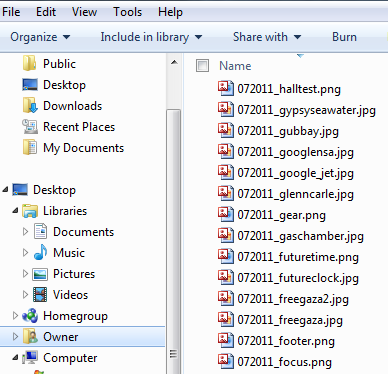Select the 072011_gear.png file icon
388x374 pixels.
point(226,214)
